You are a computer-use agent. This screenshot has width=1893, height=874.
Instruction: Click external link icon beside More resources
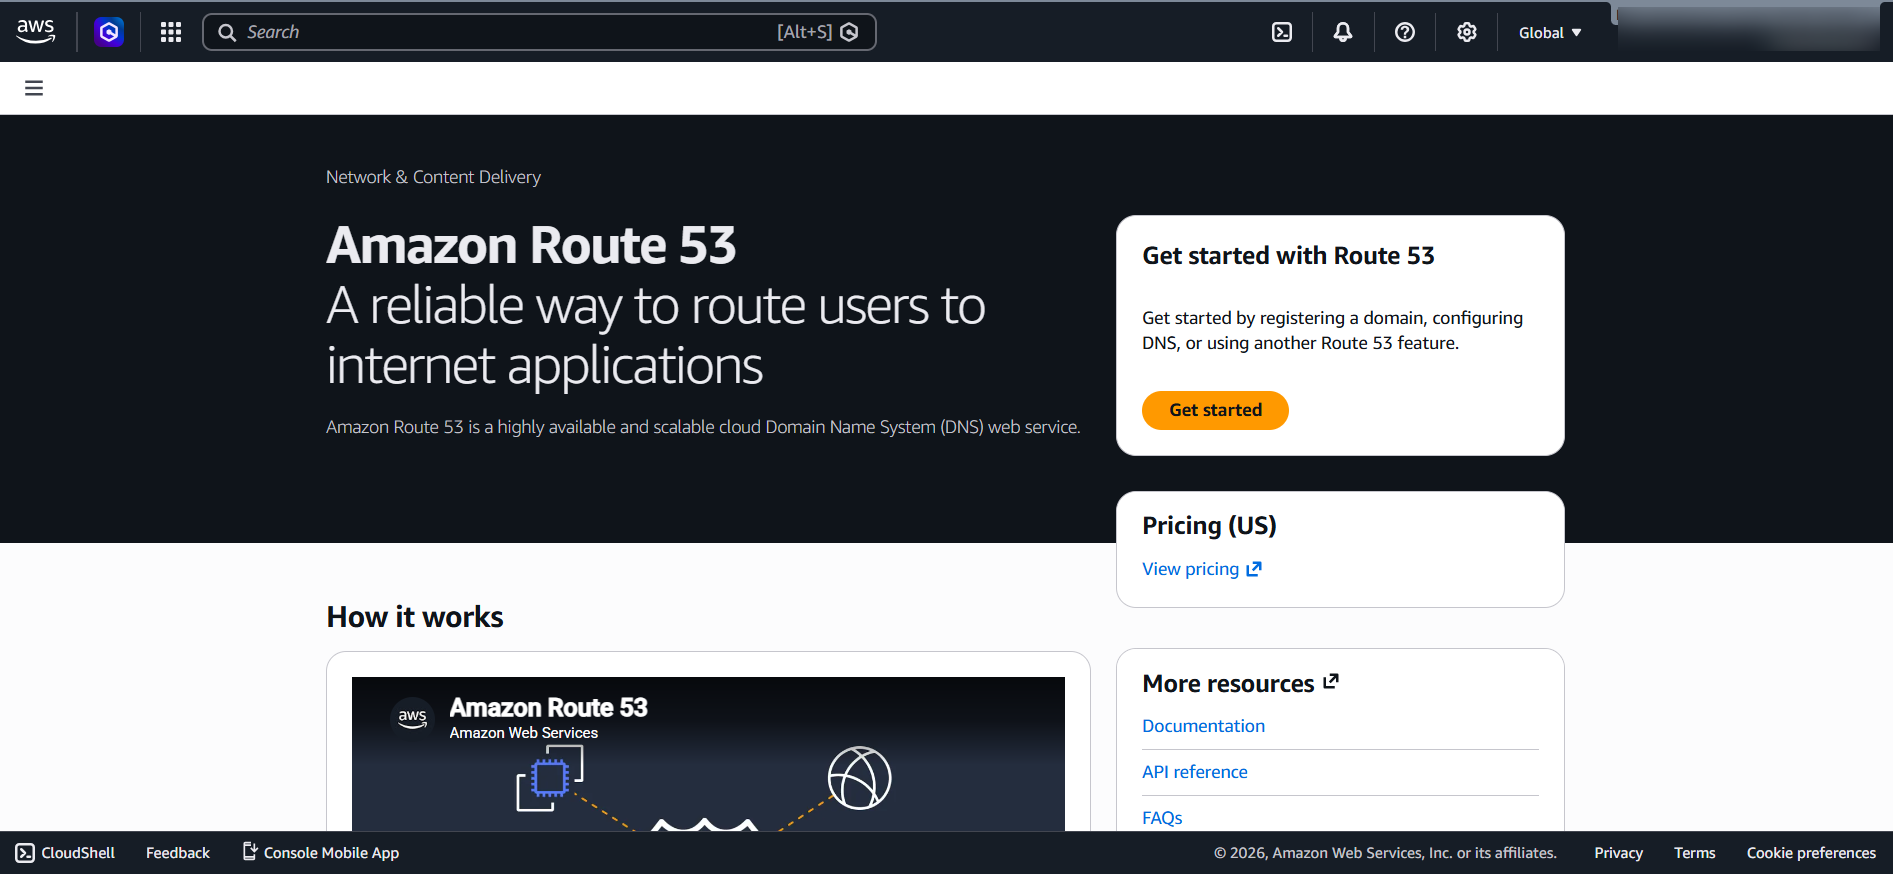coord(1331,681)
